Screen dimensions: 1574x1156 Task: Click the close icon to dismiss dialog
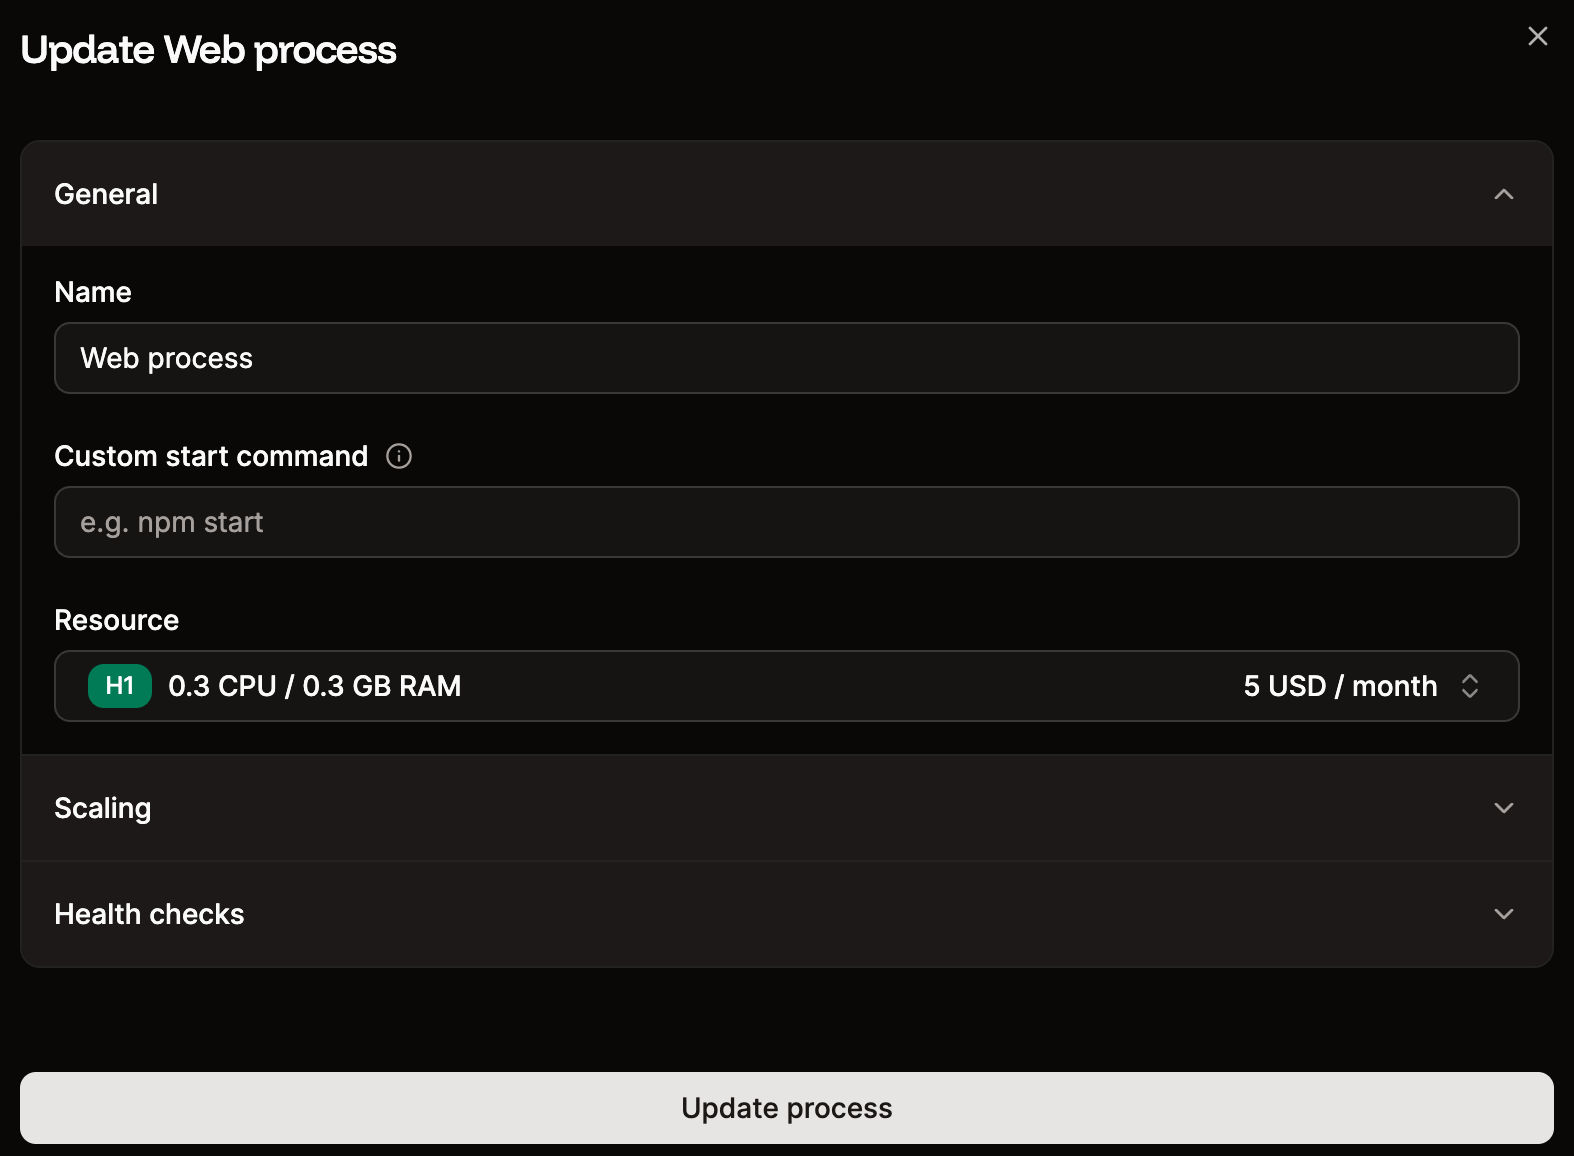point(1537,36)
